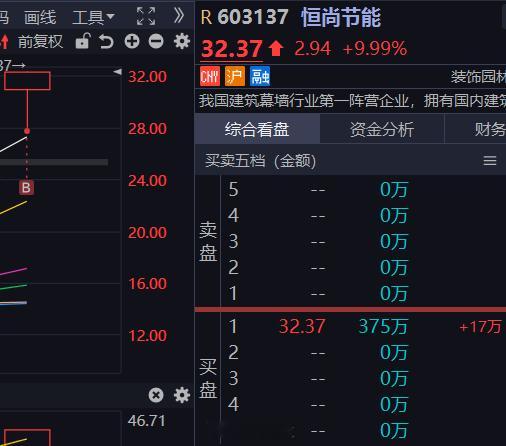Image resolution: width=506 pixels, height=446 pixels.
Task: Click the company description text line
Action: 352,101
